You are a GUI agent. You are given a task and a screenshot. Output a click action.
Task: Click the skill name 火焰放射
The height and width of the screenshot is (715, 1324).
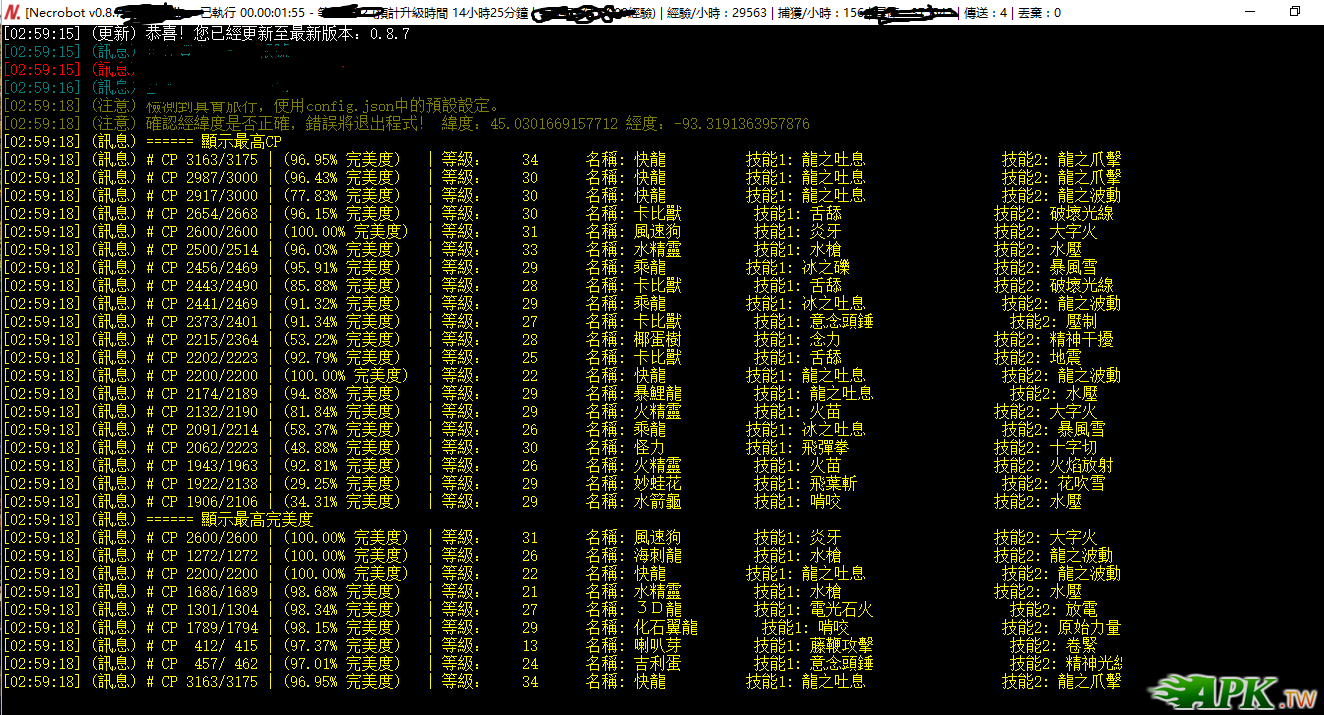1081,465
